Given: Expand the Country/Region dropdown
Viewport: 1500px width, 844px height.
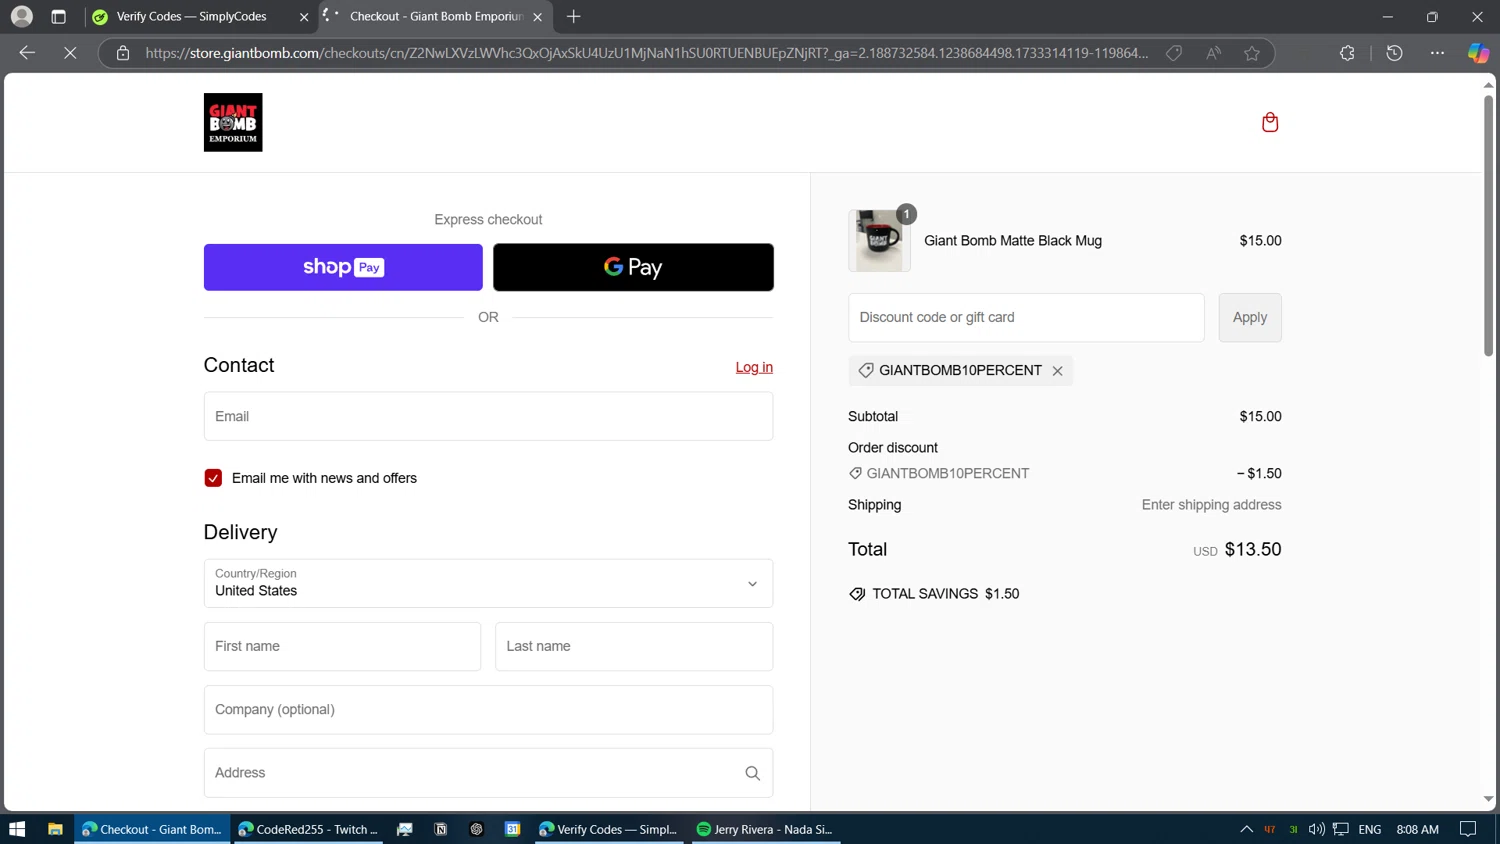Looking at the screenshot, I should pos(488,583).
